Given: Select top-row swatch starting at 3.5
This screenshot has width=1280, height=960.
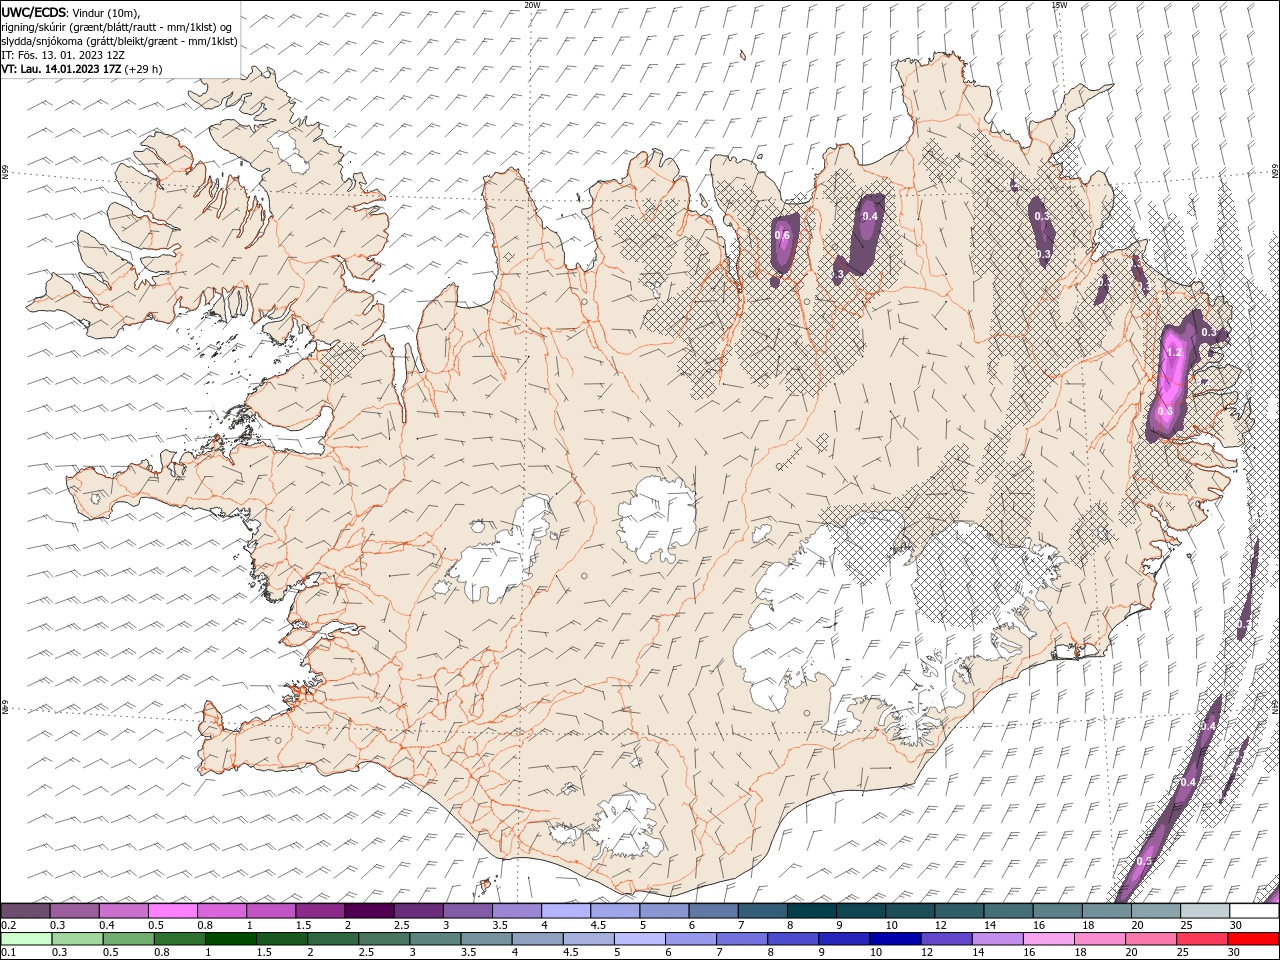Looking at the screenshot, I should click(x=516, y=911).
